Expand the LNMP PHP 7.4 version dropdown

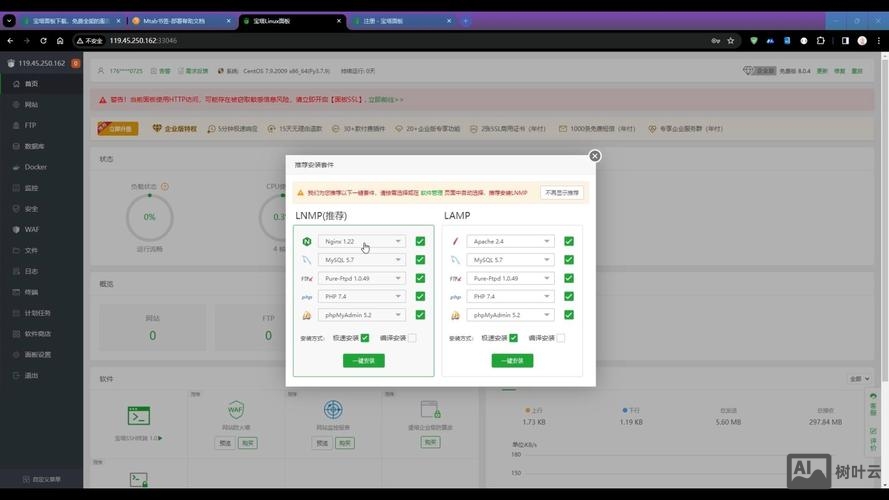tap(361, 297)
